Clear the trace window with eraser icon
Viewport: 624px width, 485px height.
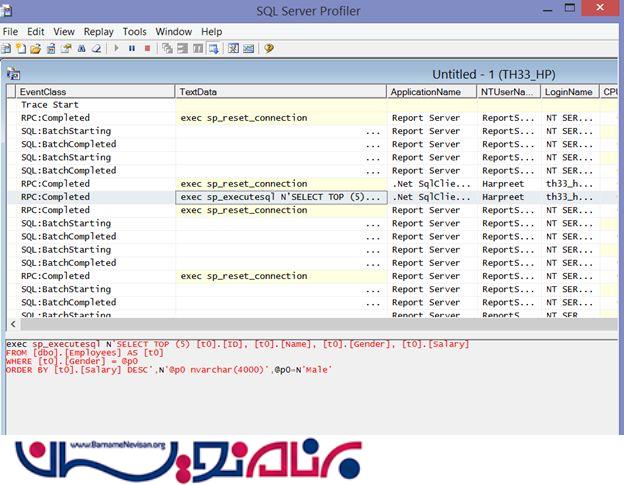pos(96,48)
